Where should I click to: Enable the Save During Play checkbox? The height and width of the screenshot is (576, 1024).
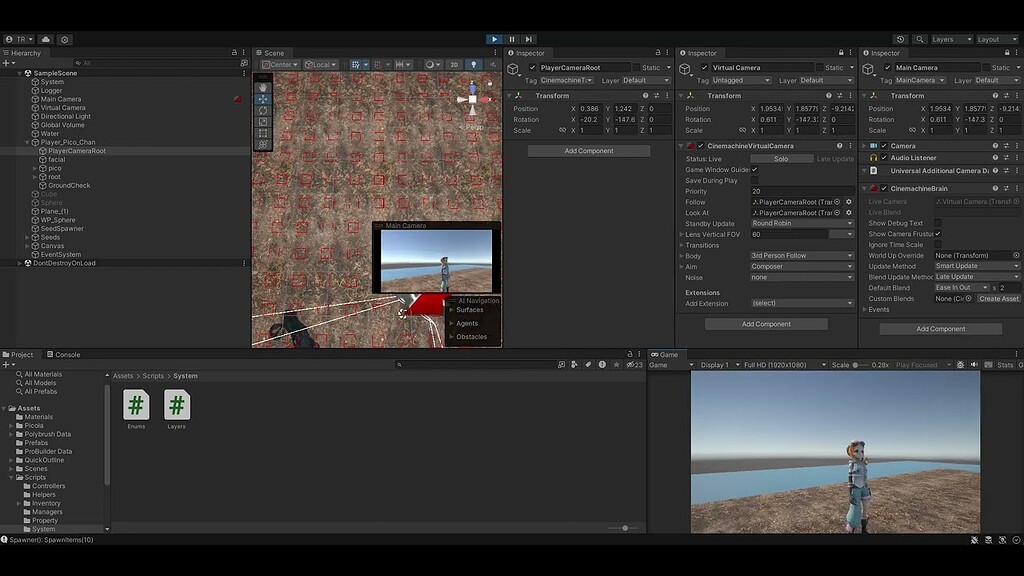(x=755, y=179)
